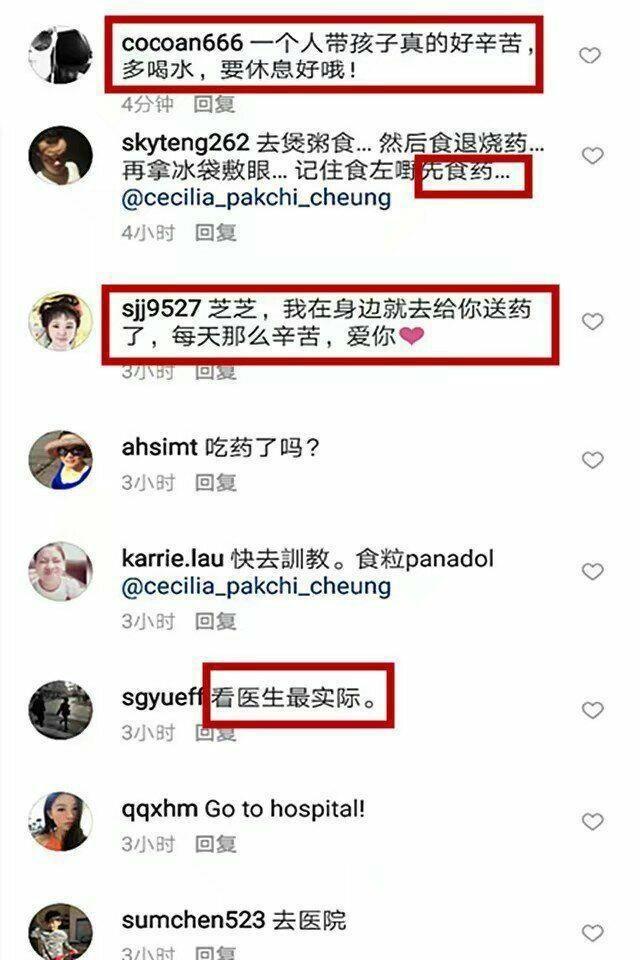View sjj9527's avatar
The image size is (640, 960).
tap(60, 321)
